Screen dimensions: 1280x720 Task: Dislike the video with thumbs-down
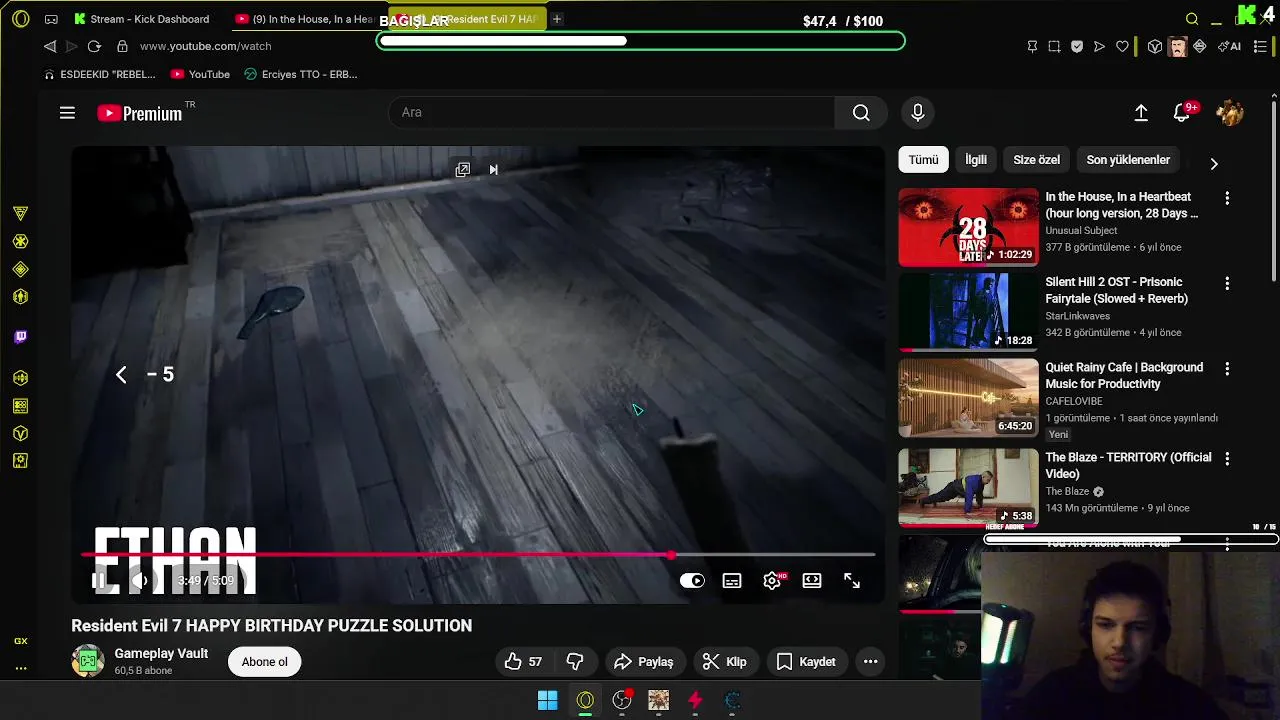[x=575, y=662]
